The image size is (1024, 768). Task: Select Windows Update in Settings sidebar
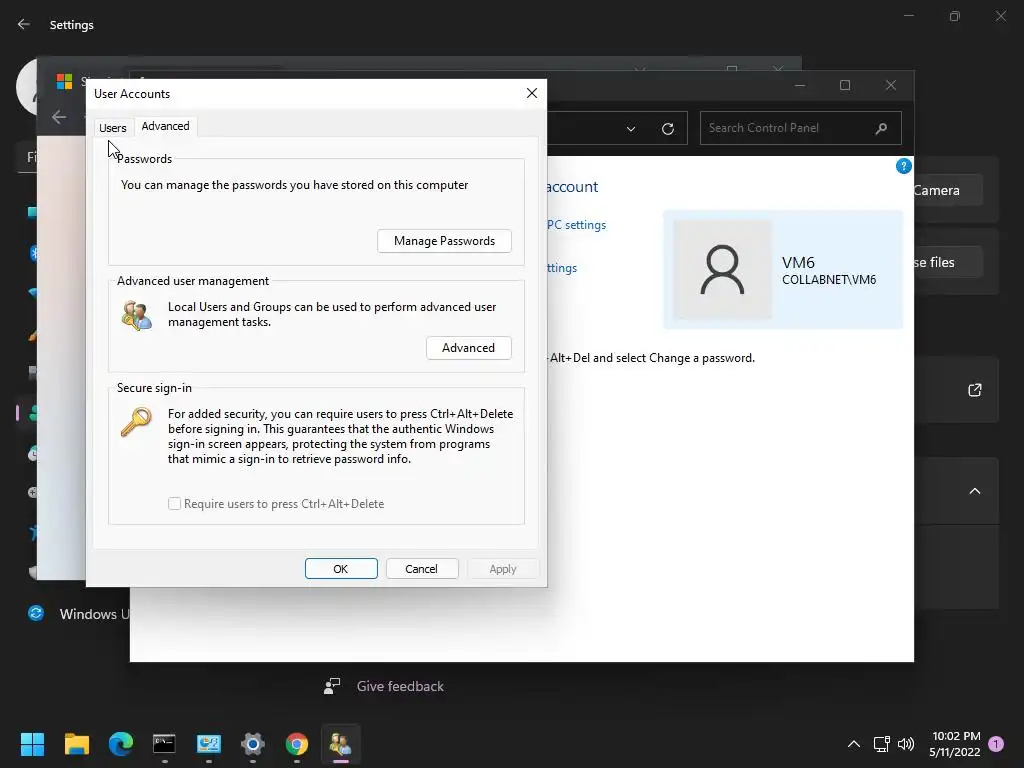coord(78,614)
